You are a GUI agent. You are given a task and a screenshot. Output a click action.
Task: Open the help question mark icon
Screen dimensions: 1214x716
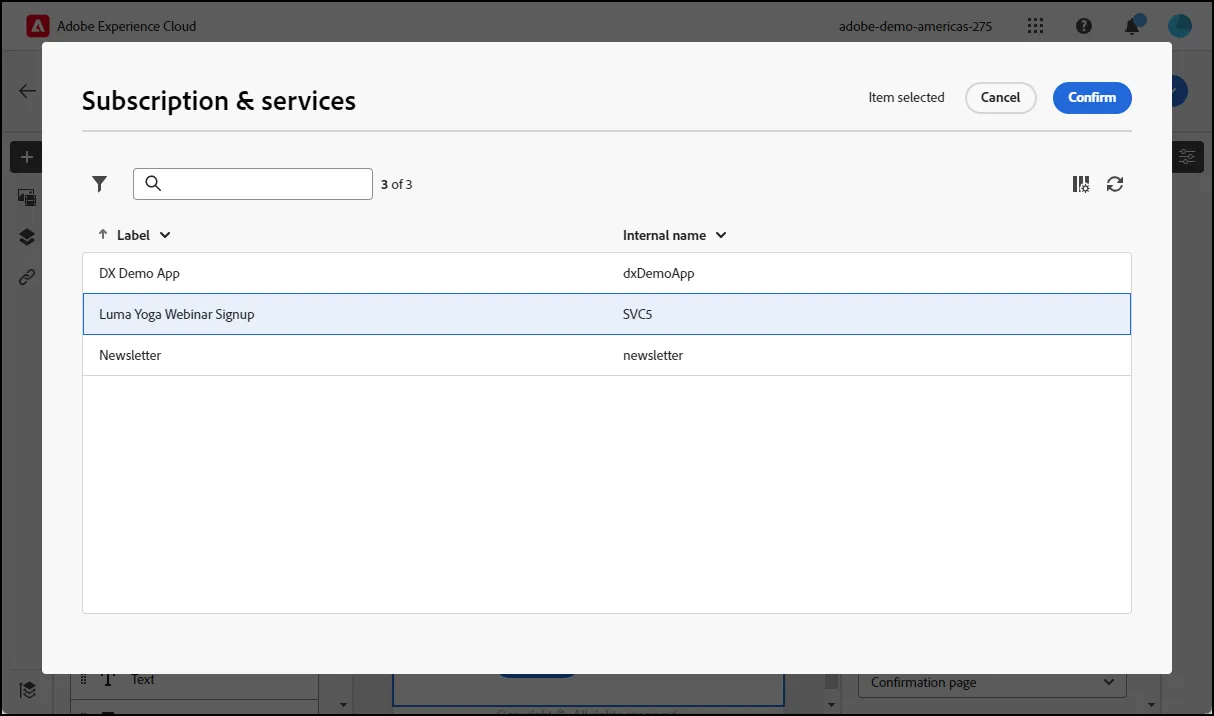[x=1084, y=26]
